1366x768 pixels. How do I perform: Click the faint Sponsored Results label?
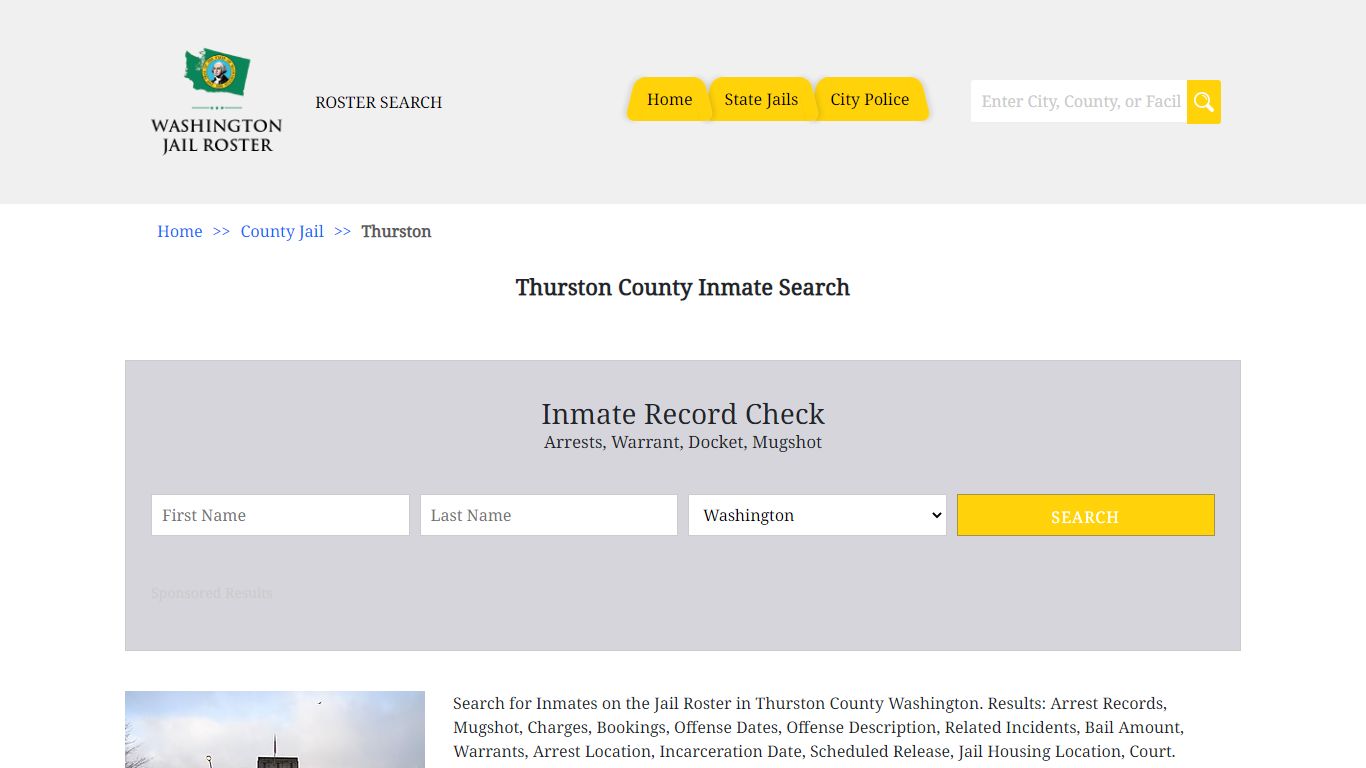212,593
